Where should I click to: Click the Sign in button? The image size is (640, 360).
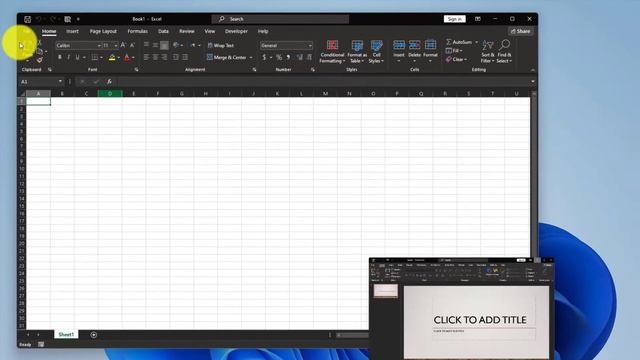pyautogui.click(x=454, y=19)
